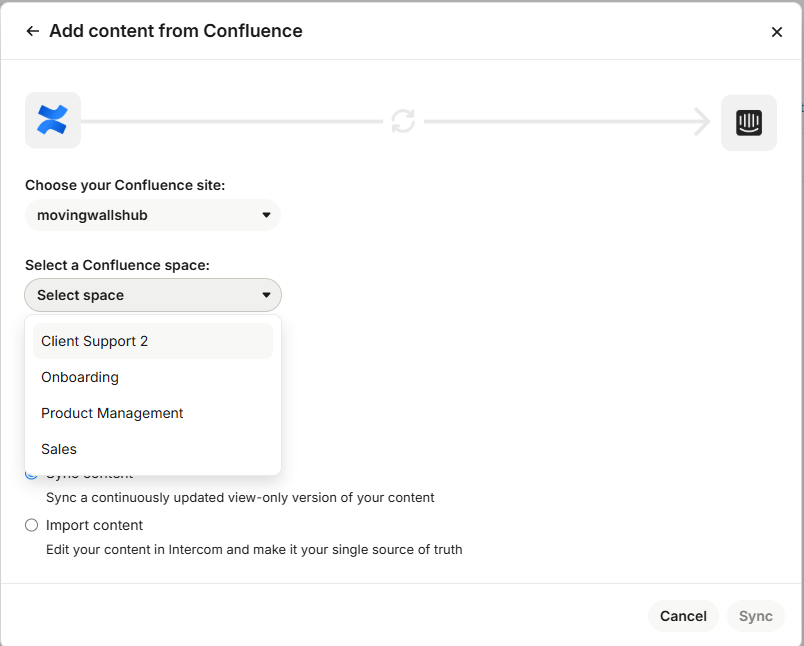This screenshot has height=646, width=804.
Task: Collapse the Select space dropdown
Action: tap(152, 295)
